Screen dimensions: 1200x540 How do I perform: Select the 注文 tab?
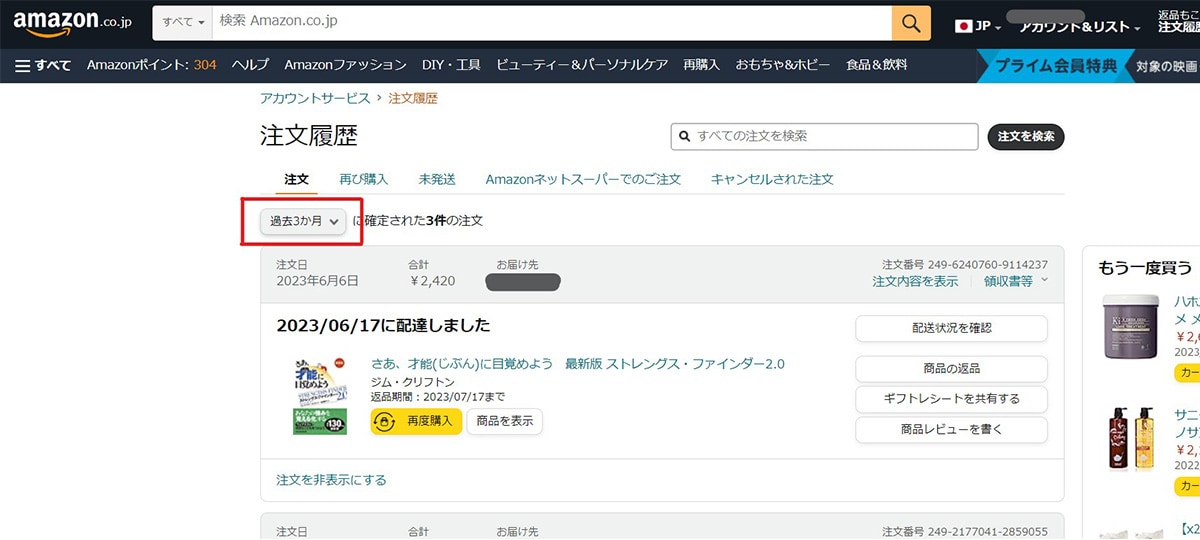296,179
